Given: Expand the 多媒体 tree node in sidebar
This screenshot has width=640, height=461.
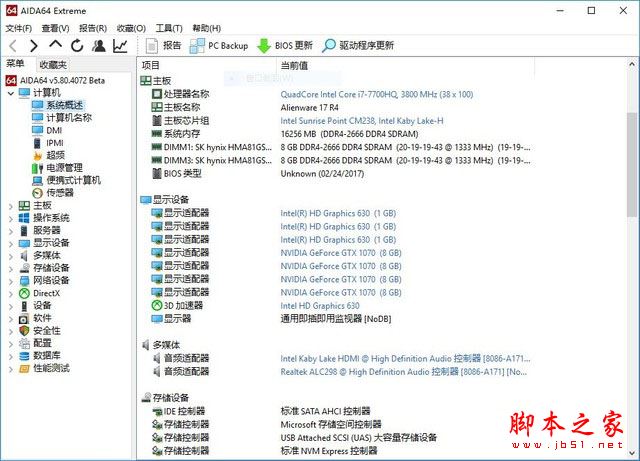Looking at the screenshot, I should 11,256.
